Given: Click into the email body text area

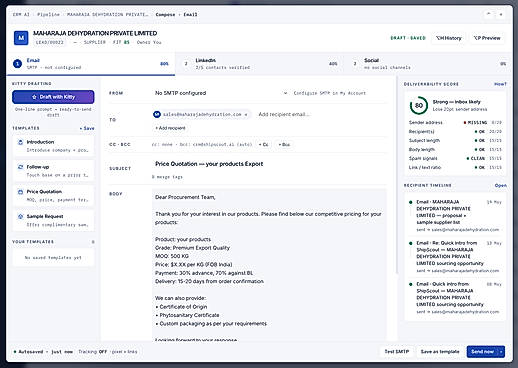Looking at the screenshot, I should (x=269, y=265).
